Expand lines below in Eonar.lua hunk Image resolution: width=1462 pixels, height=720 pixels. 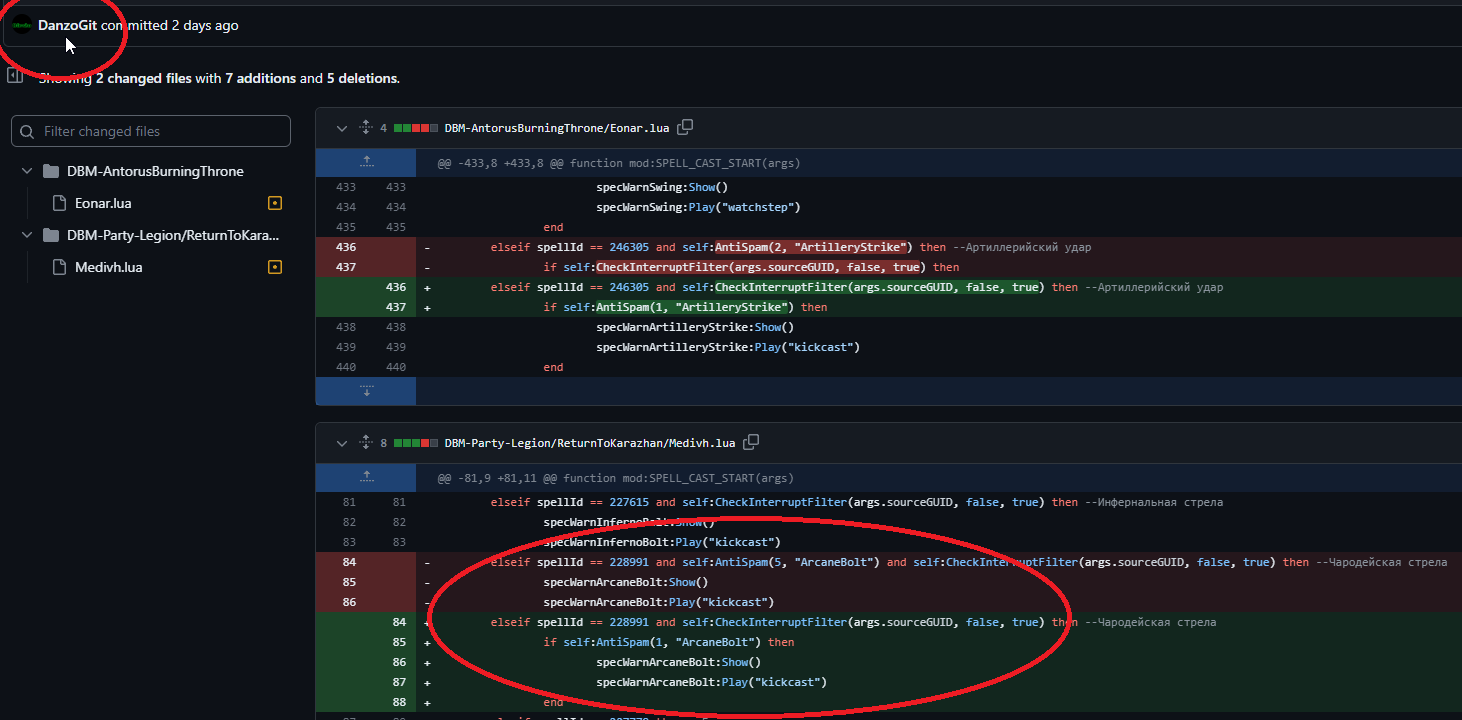(366, 391)
